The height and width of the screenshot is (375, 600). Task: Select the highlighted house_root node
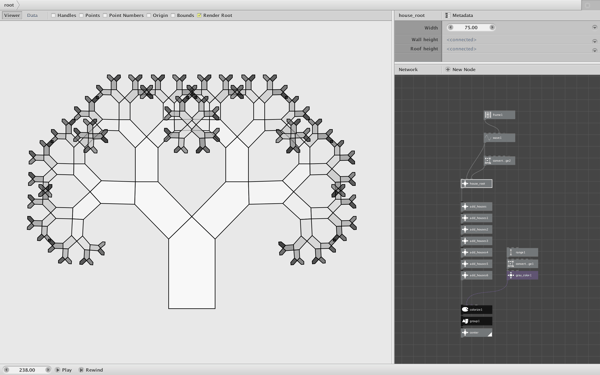[x=476, y=184]
